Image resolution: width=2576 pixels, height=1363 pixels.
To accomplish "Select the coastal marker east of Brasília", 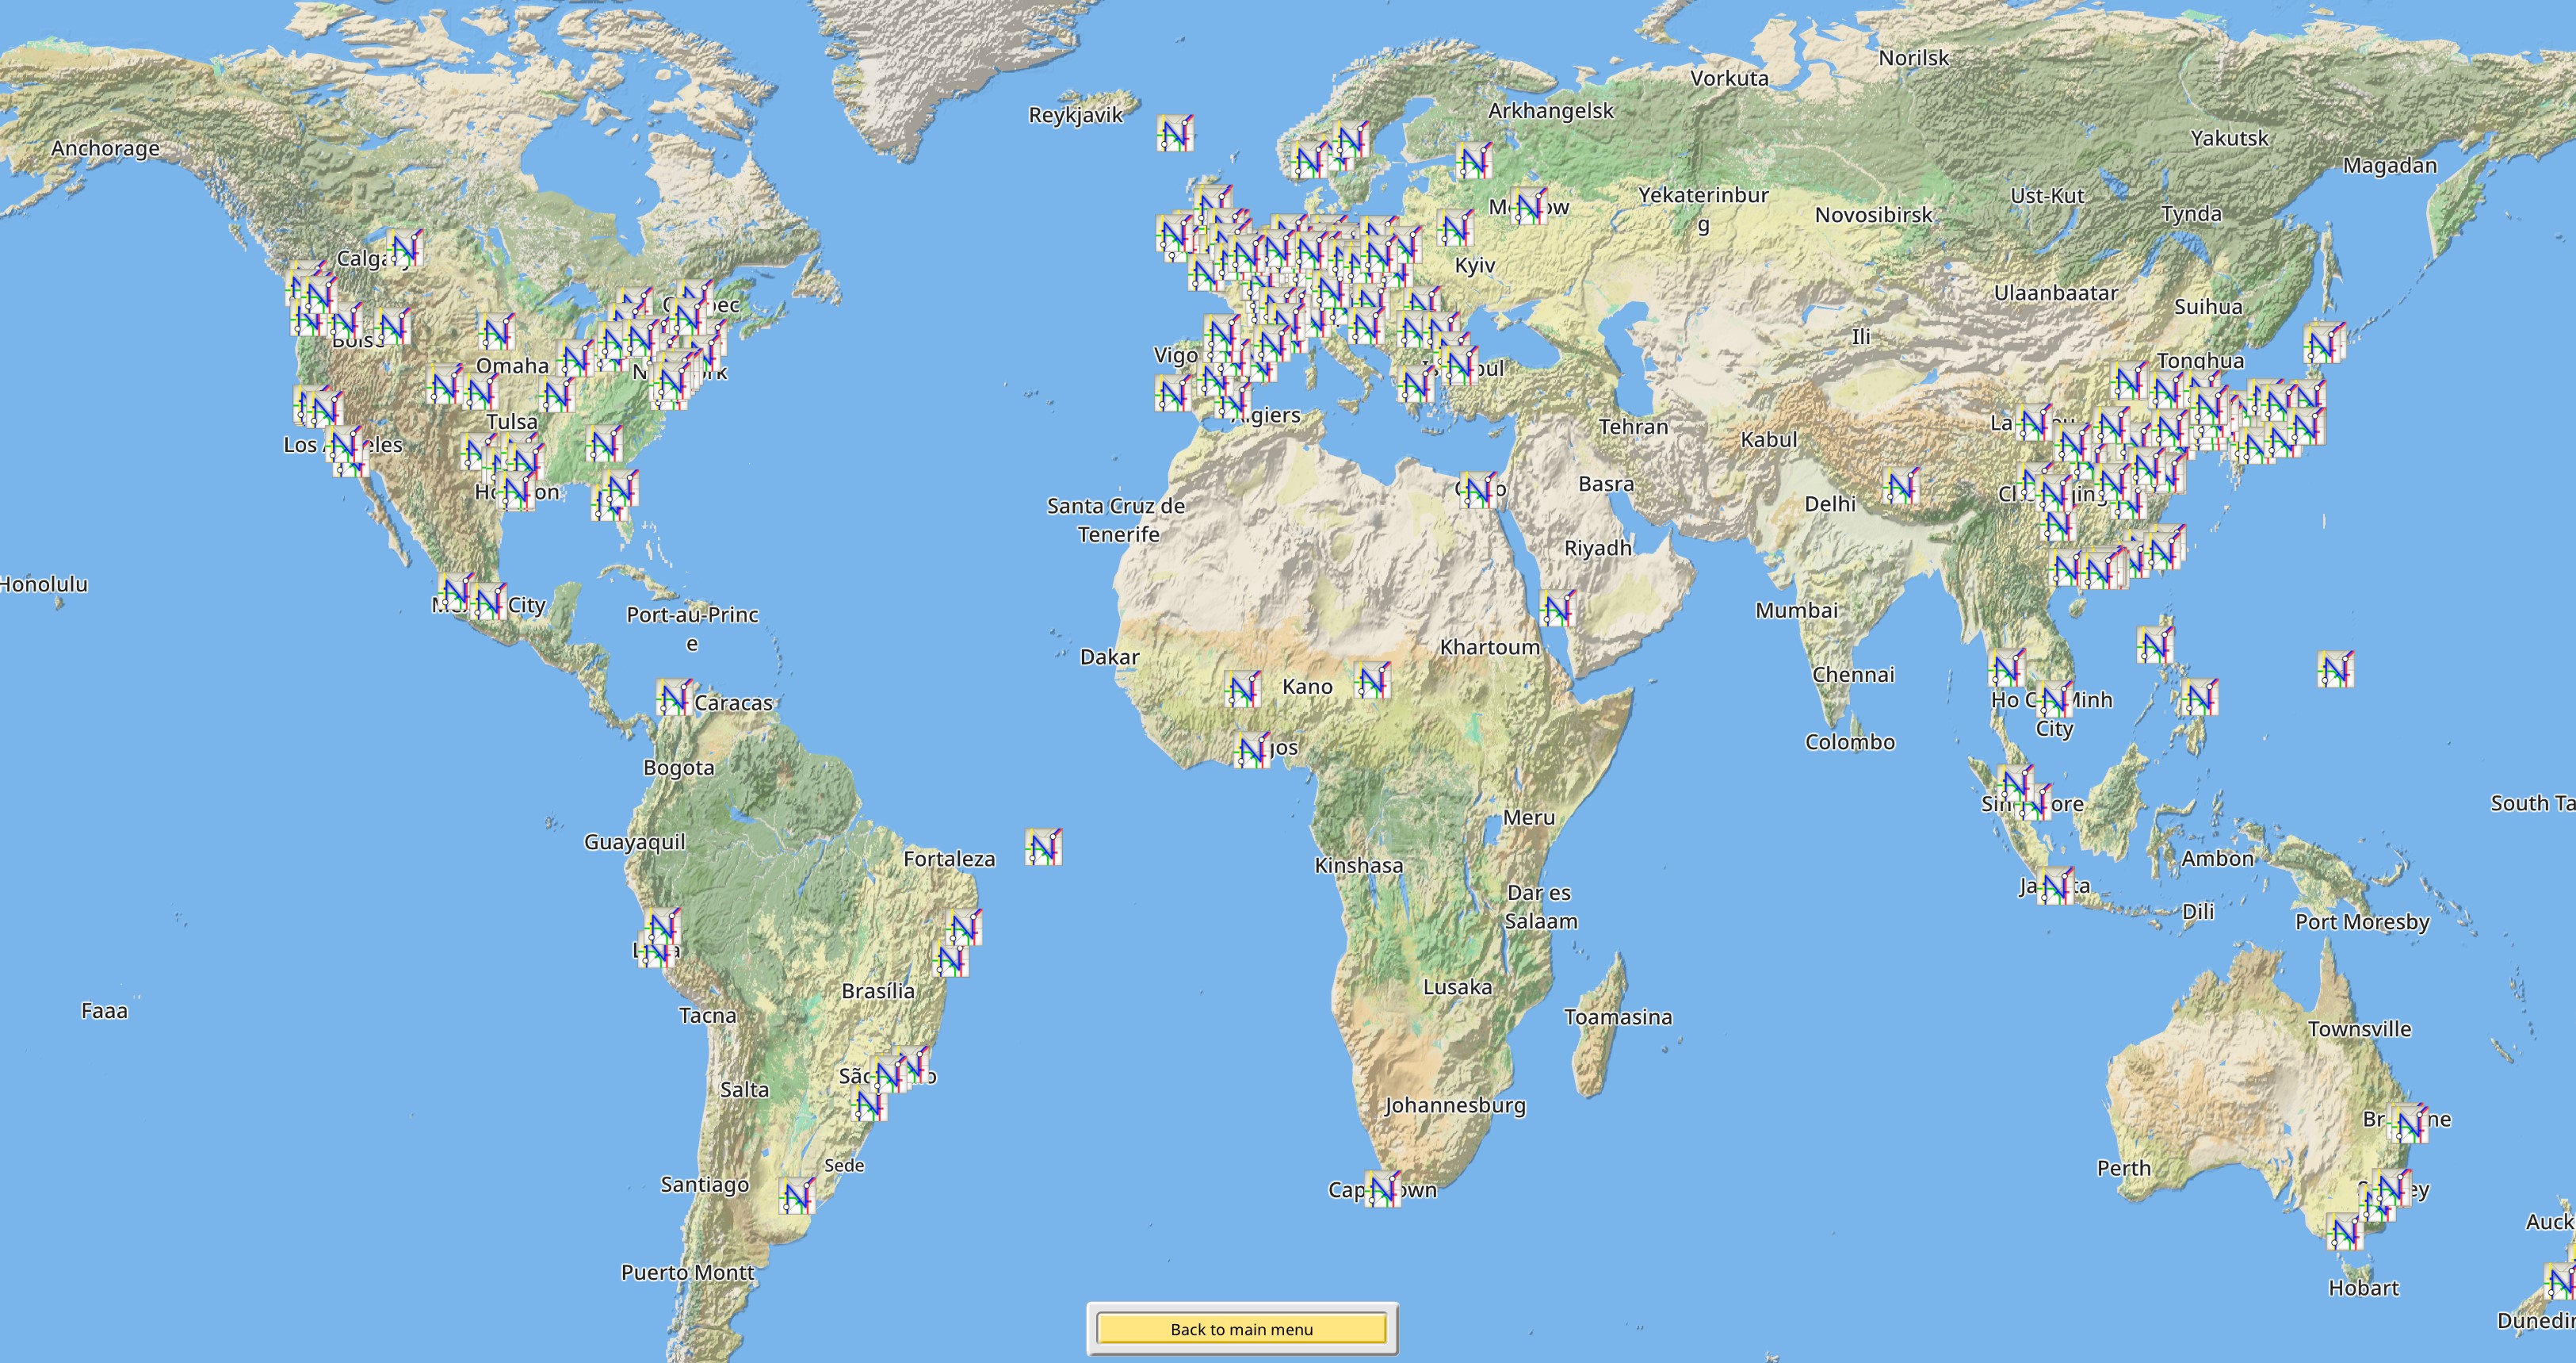I will [x=951, y=961].
